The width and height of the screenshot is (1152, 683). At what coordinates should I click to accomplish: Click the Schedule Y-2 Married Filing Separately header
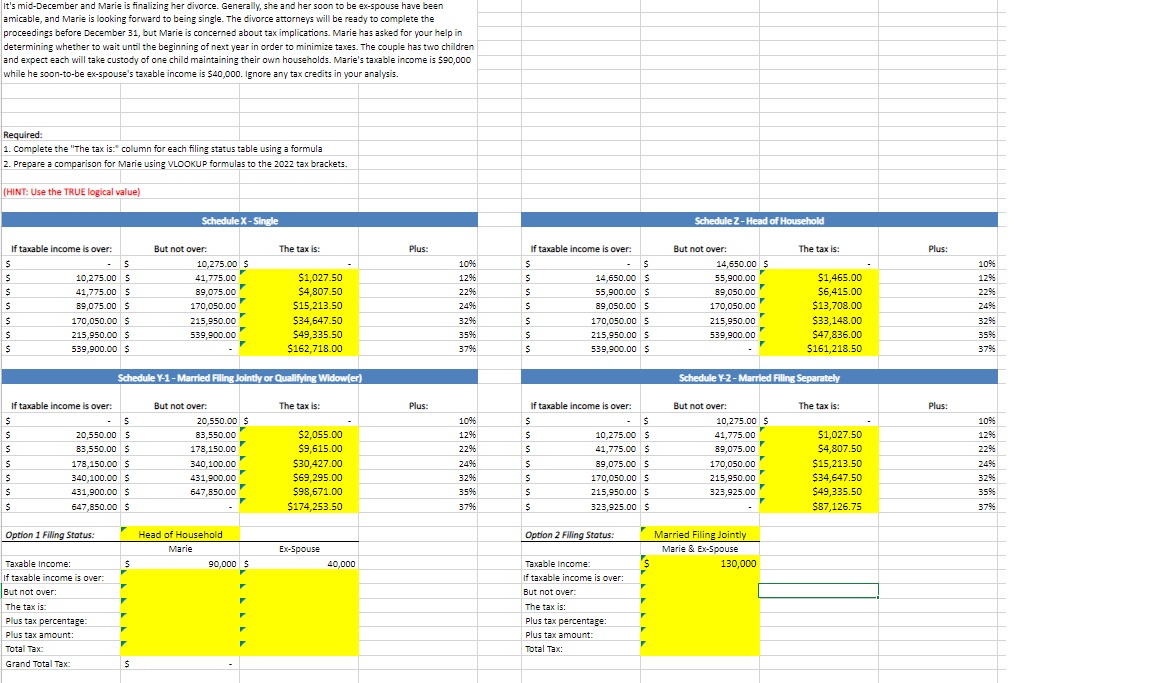(759, 377)
